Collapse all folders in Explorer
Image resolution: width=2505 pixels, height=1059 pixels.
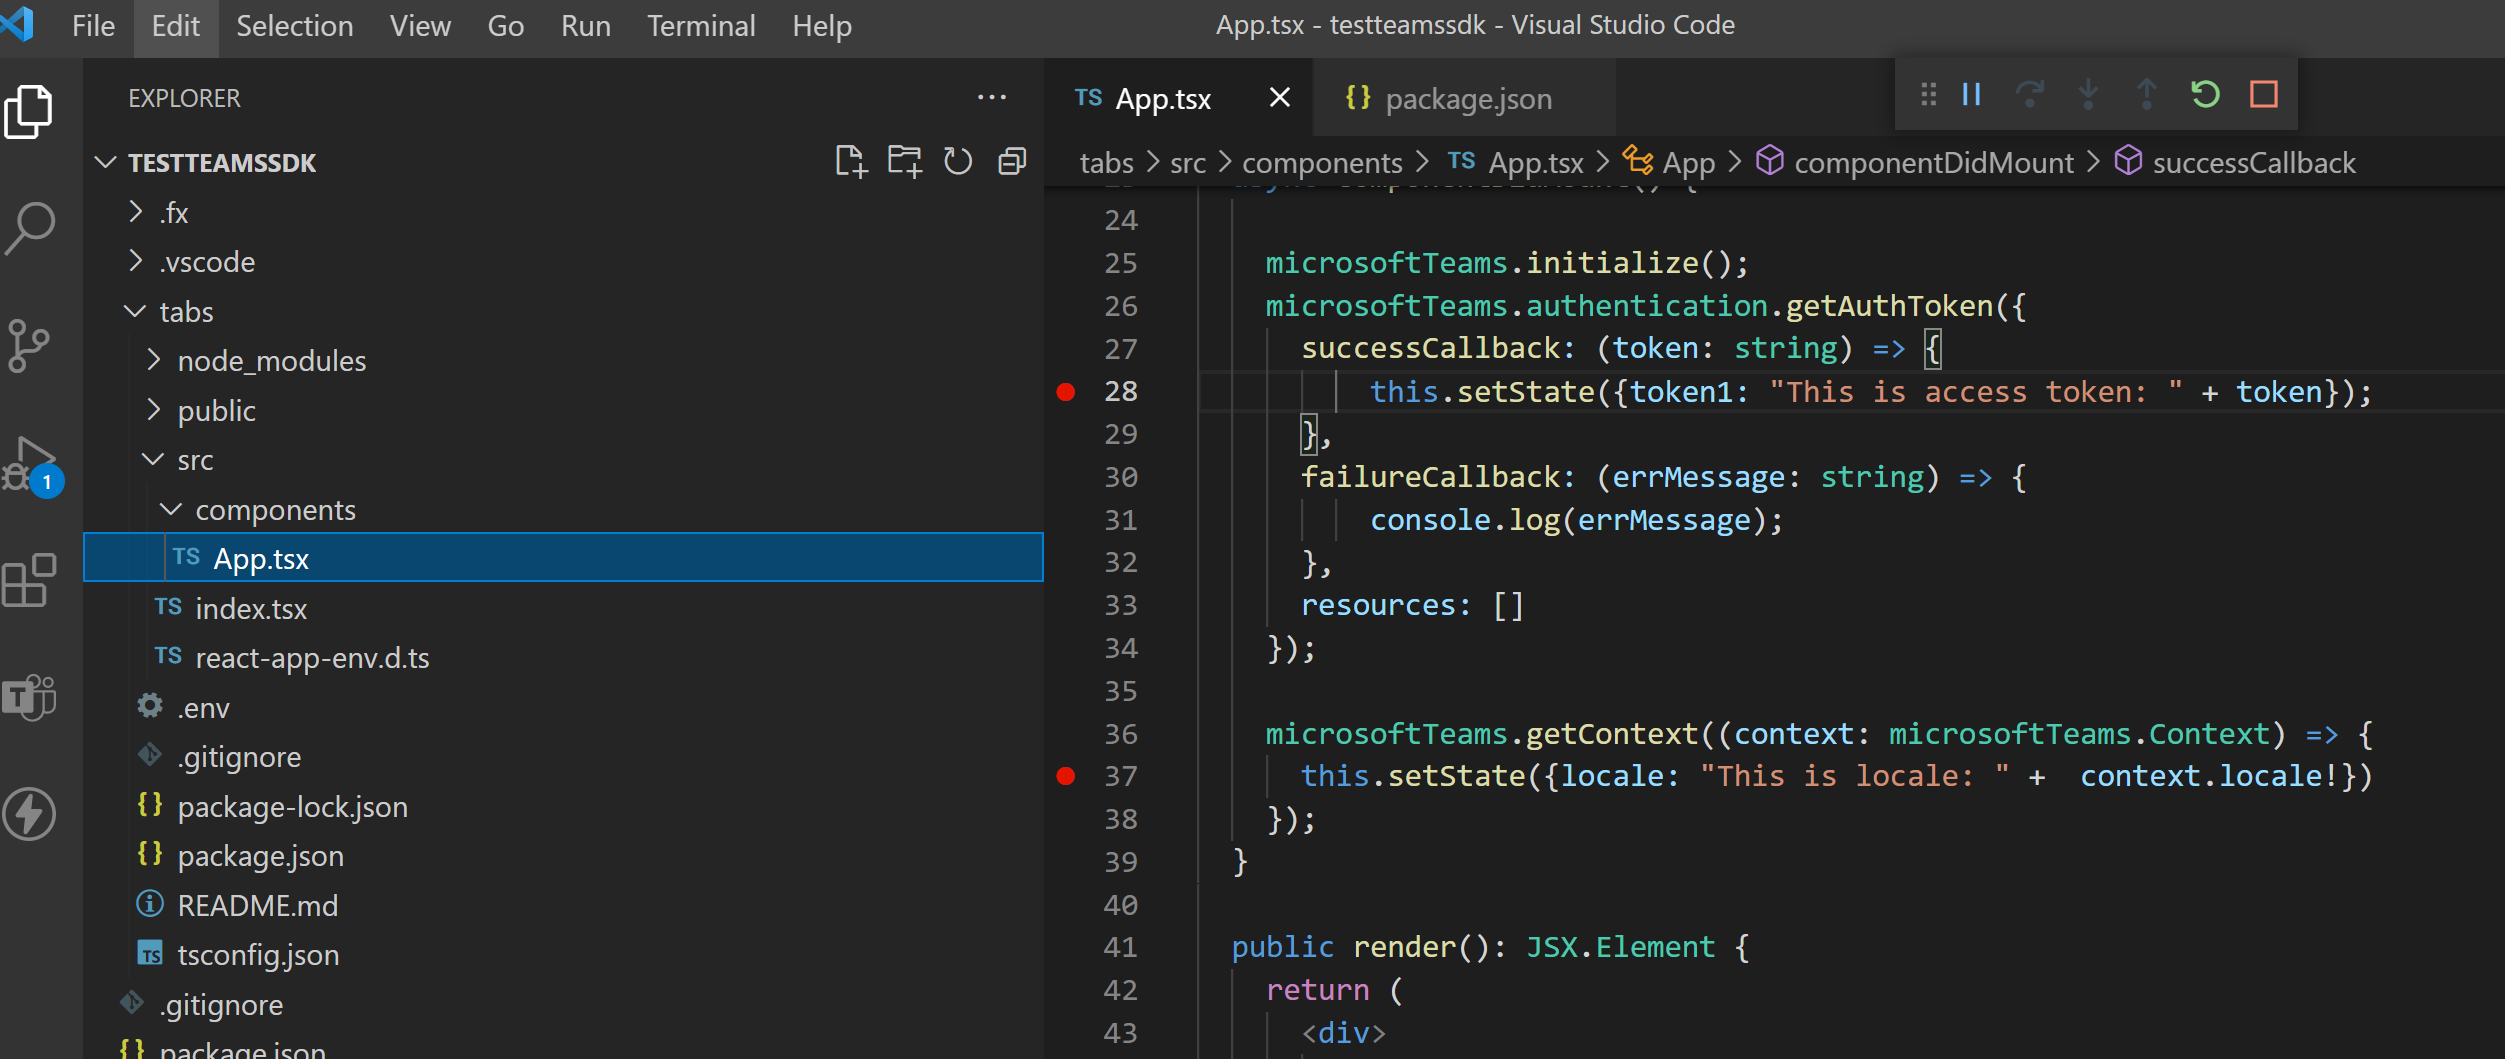point(1011,160)
